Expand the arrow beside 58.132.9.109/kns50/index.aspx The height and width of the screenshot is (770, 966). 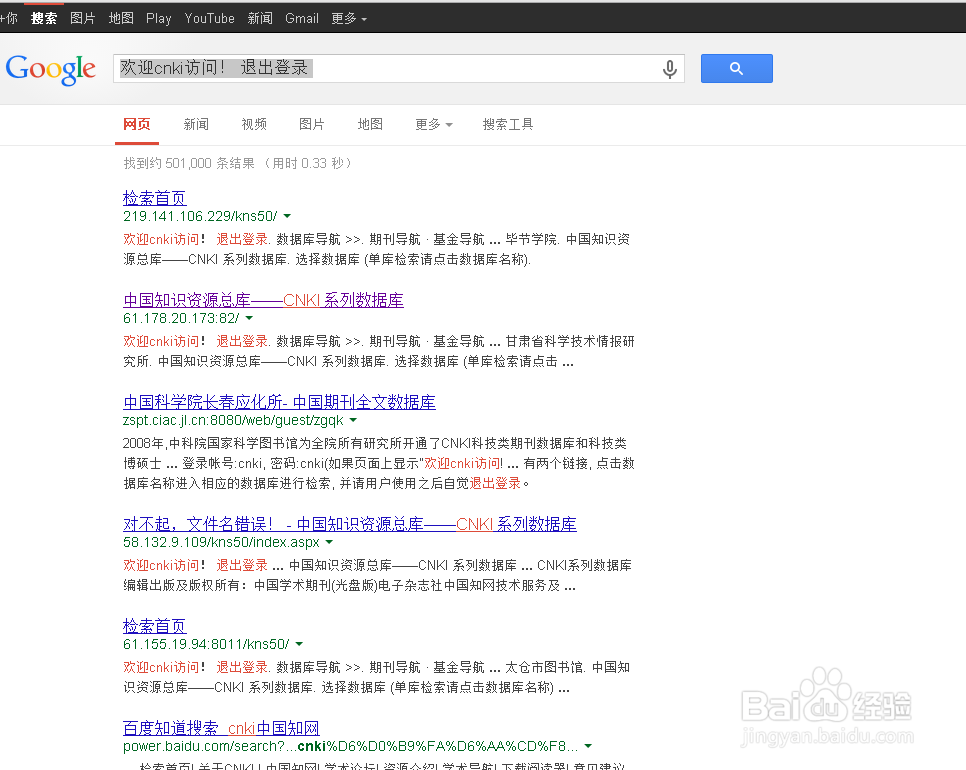(x=329, y=543)
